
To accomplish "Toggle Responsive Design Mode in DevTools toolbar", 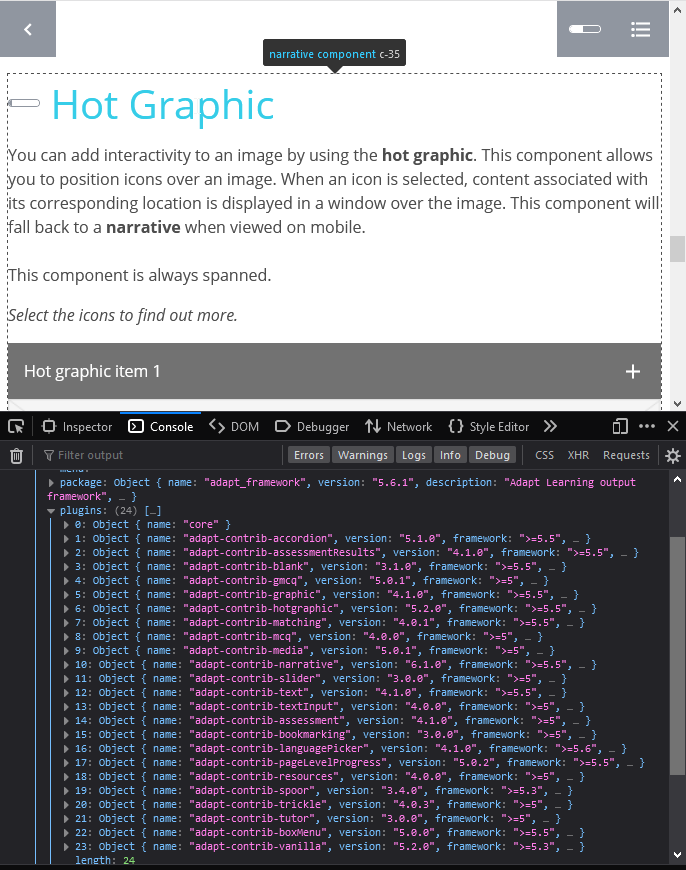I will click(619, 426).
